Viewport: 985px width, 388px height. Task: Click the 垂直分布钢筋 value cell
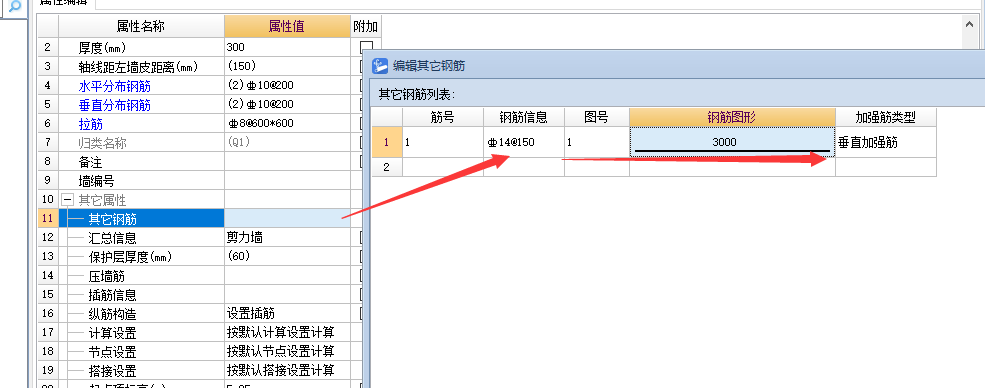[287, 104]
